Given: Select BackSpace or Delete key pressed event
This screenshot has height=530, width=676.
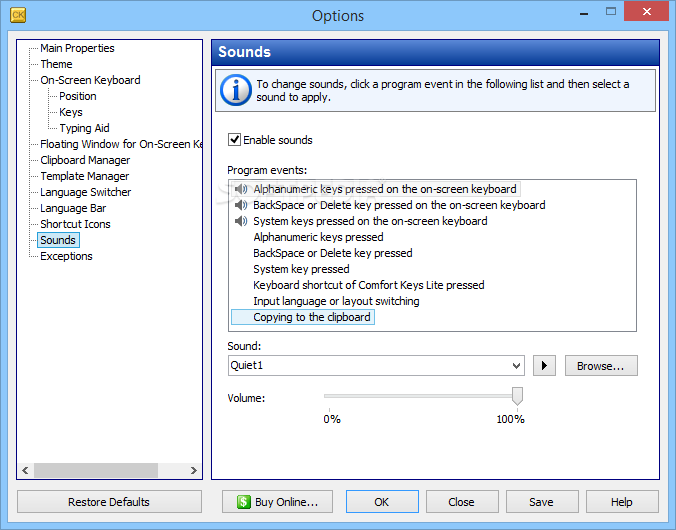Looking at the screenshot, I should [x=332, y=253].
